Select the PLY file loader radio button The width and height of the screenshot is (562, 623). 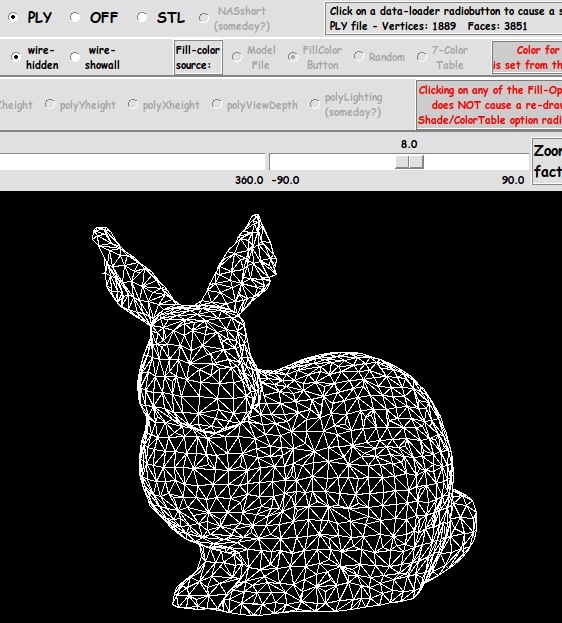coord(13,17)
